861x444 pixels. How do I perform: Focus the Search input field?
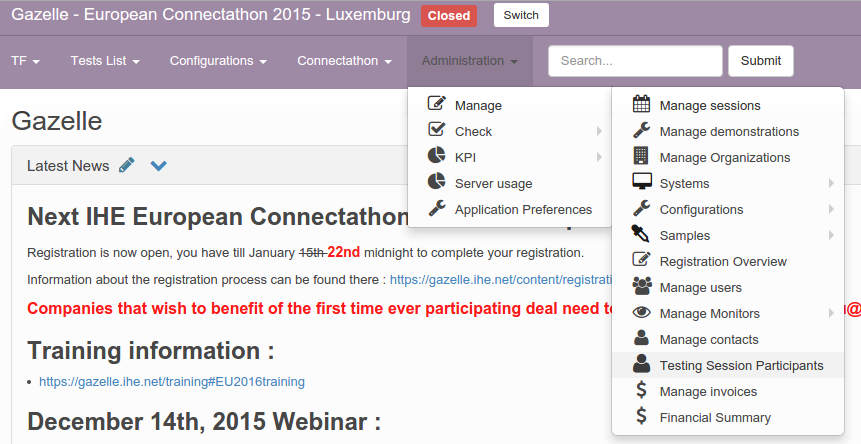tap(634, 61)
